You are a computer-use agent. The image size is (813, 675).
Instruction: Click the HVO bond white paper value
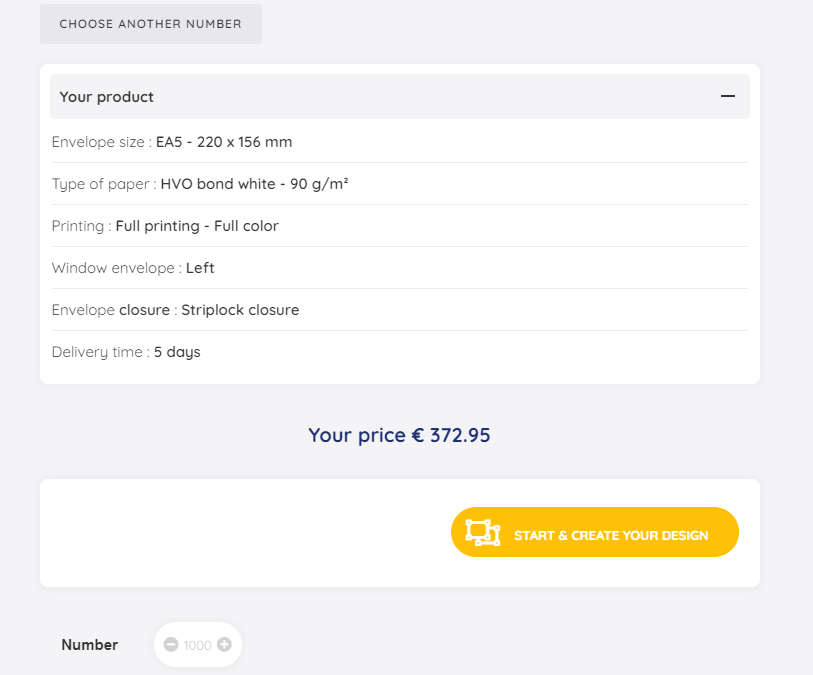254,184
